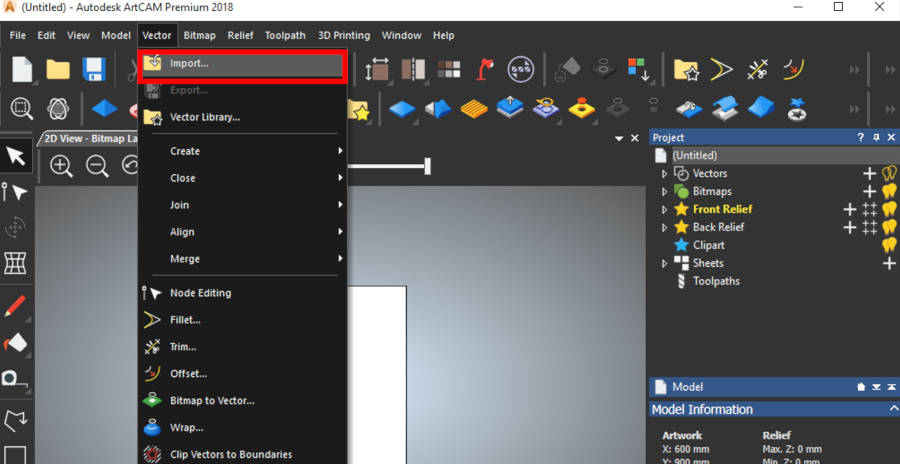Image resolution: width=900 pixels, height=464 pixels.
Task: Close the Project panel
Action: pos(891,138)
